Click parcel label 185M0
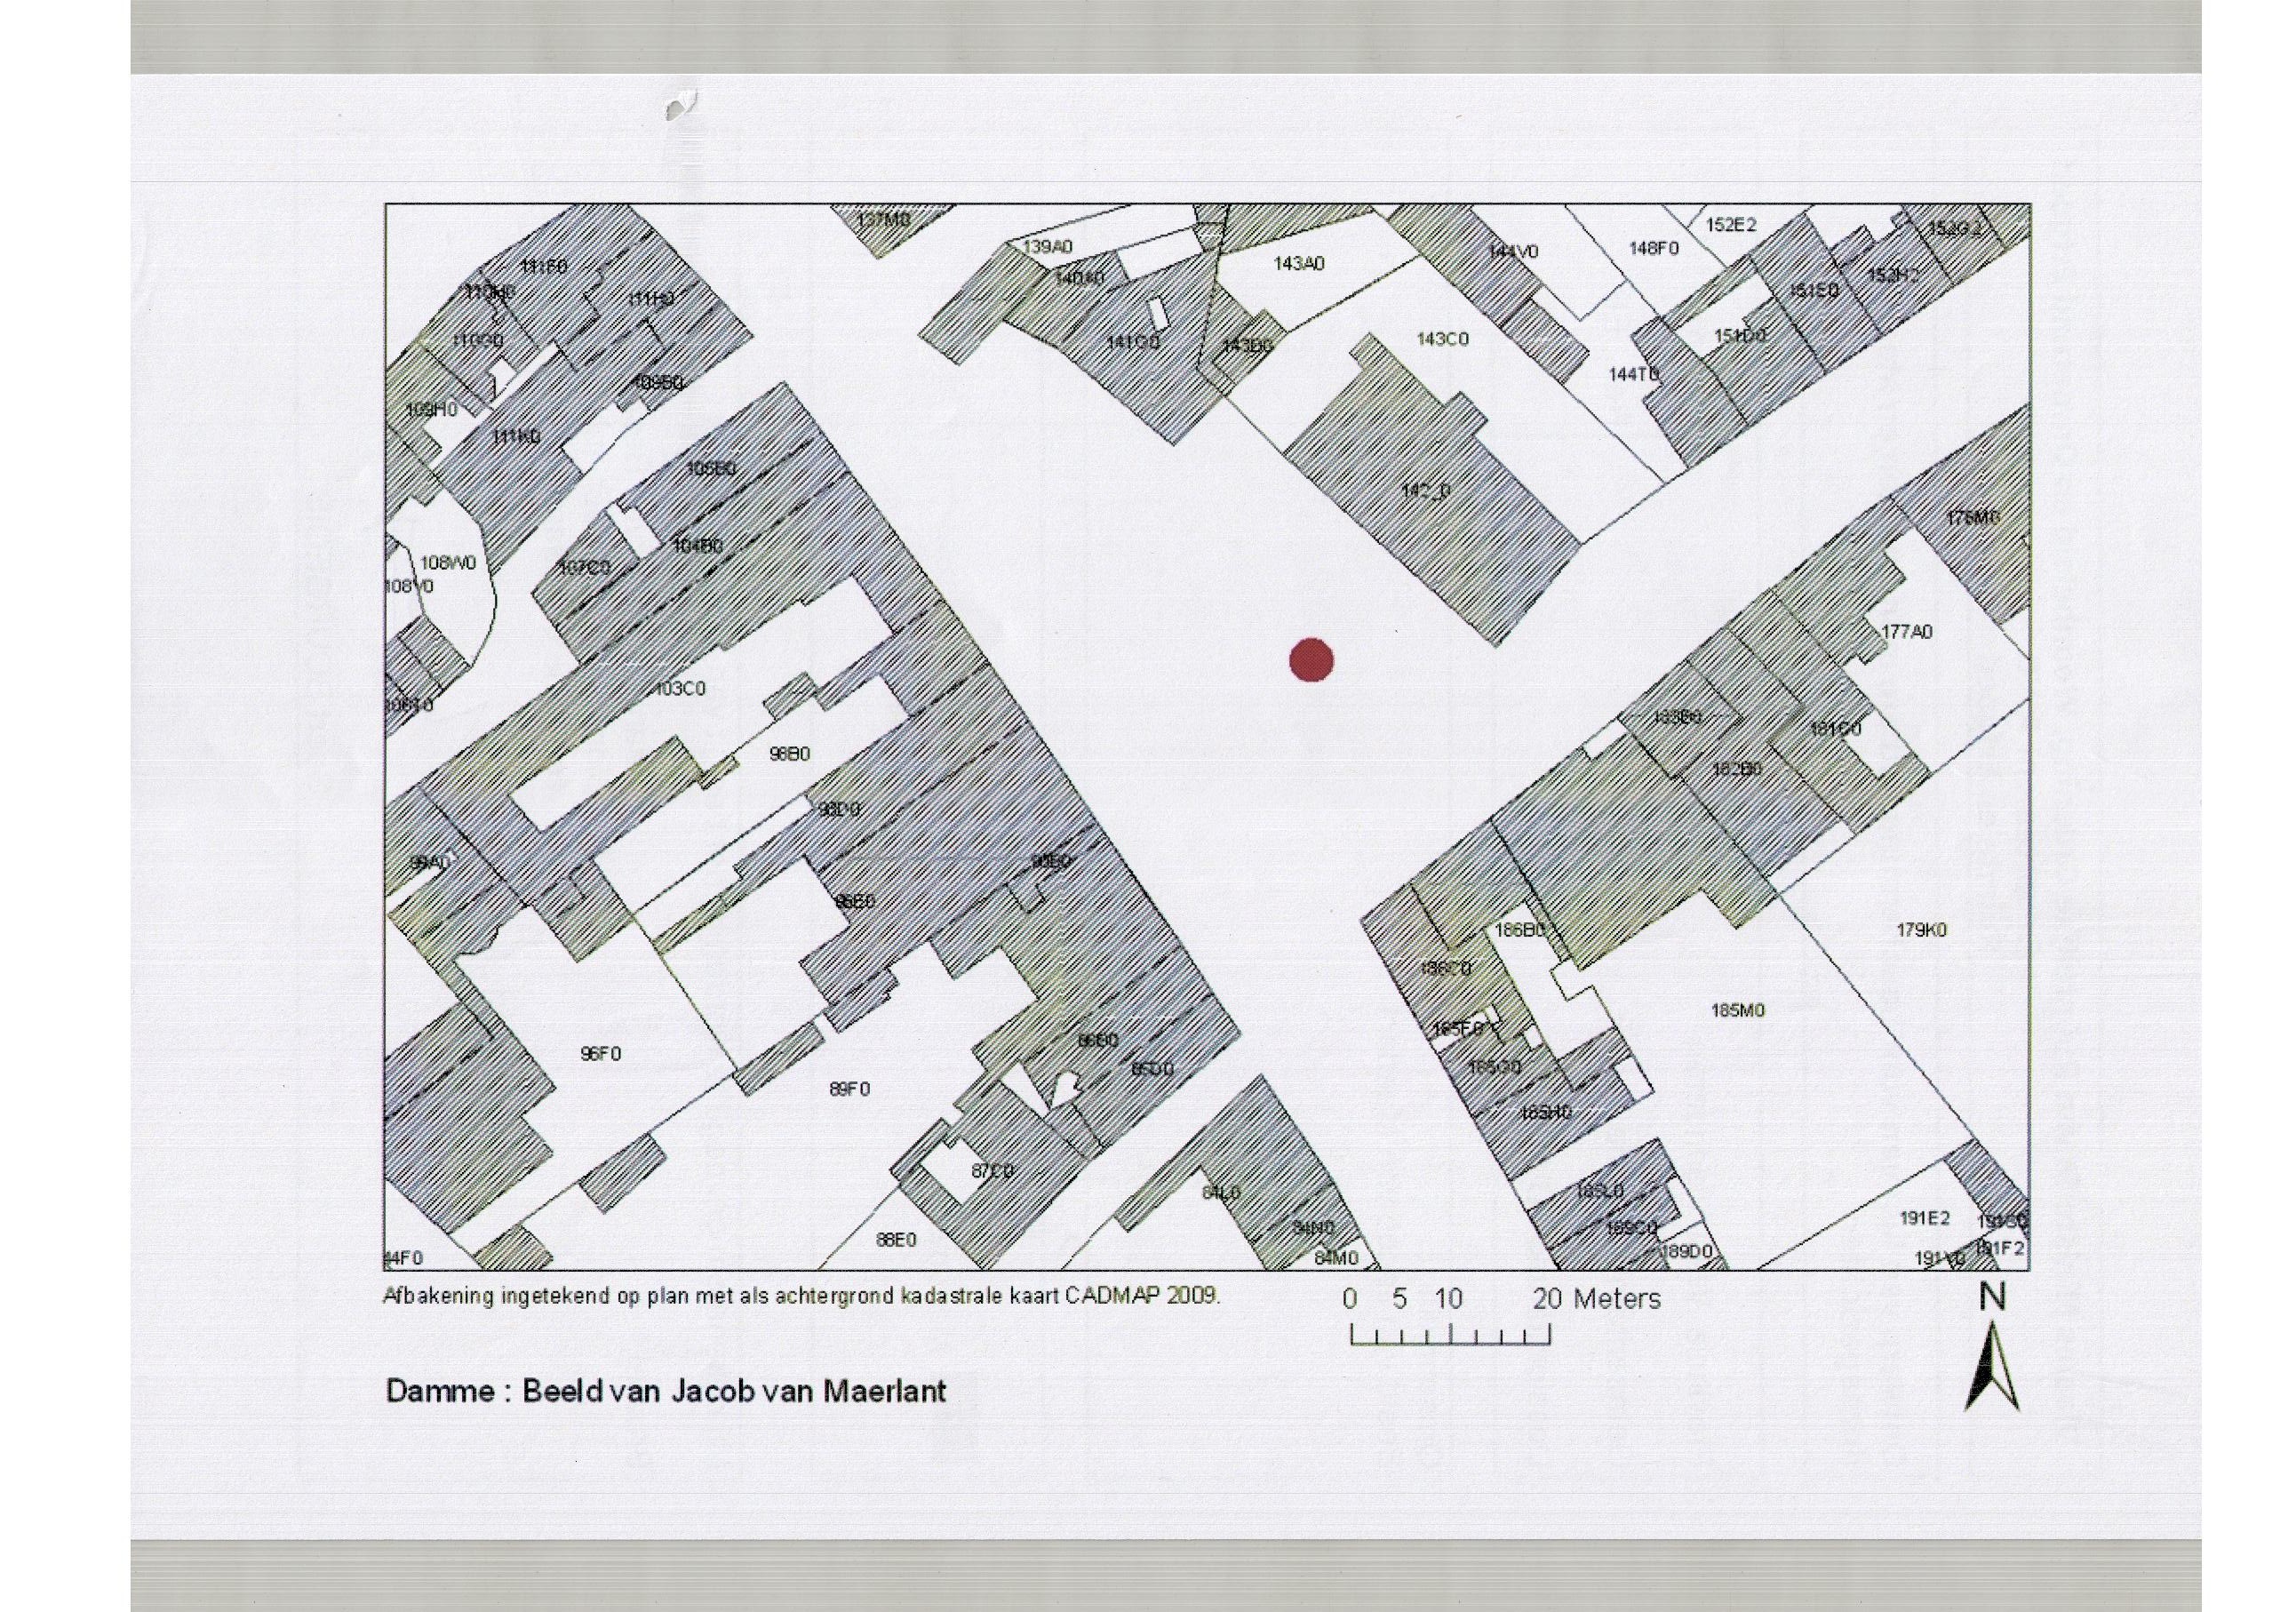Image resolution: width=2296 pixels, height=1612 pixels. tap(1737, 1010)
